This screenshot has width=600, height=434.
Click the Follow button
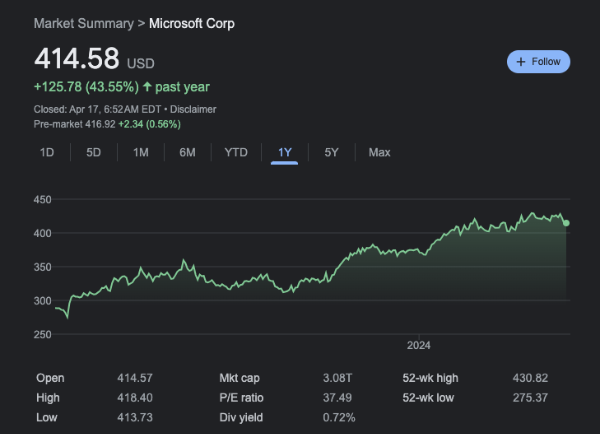(538, 62)
